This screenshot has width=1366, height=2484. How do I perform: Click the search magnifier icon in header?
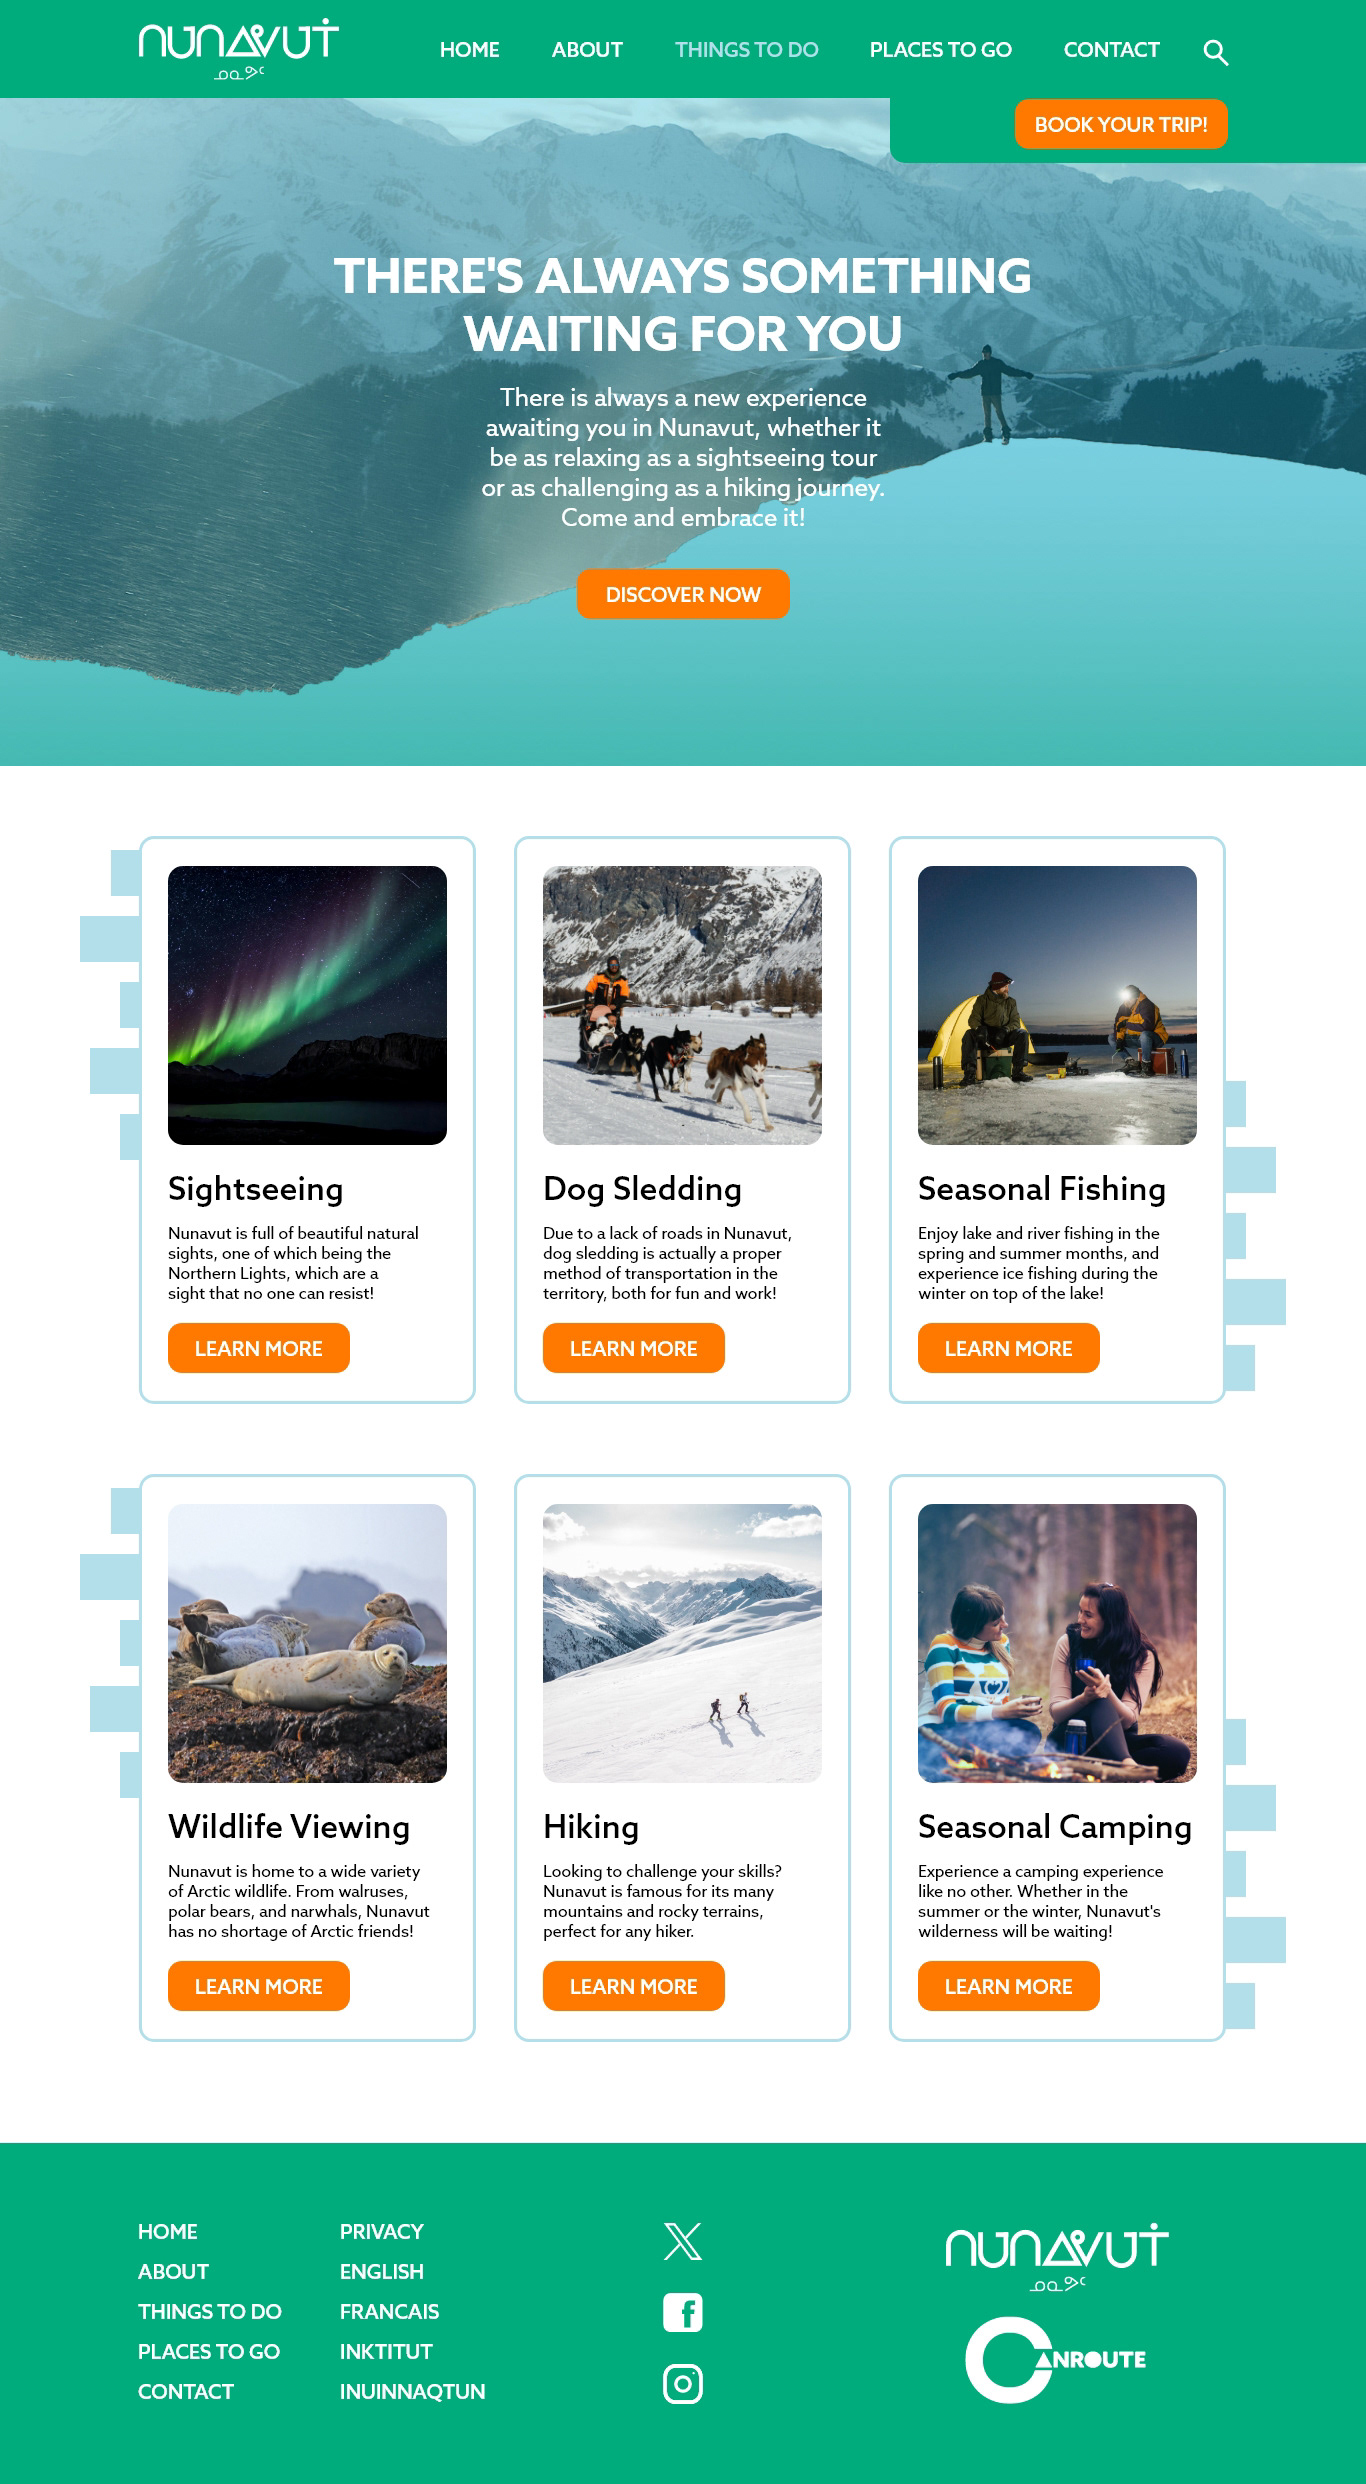tap(1216, 51)
